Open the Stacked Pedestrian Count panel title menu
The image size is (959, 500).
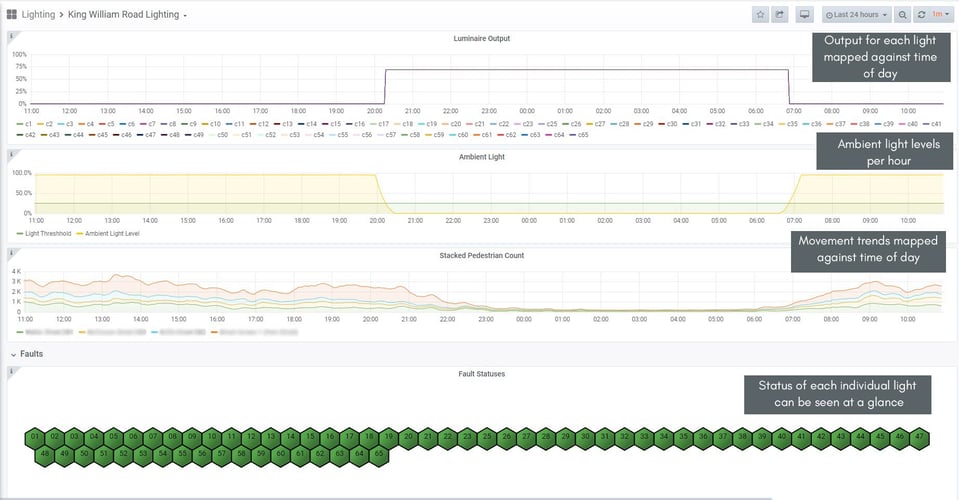click(481, 255)
